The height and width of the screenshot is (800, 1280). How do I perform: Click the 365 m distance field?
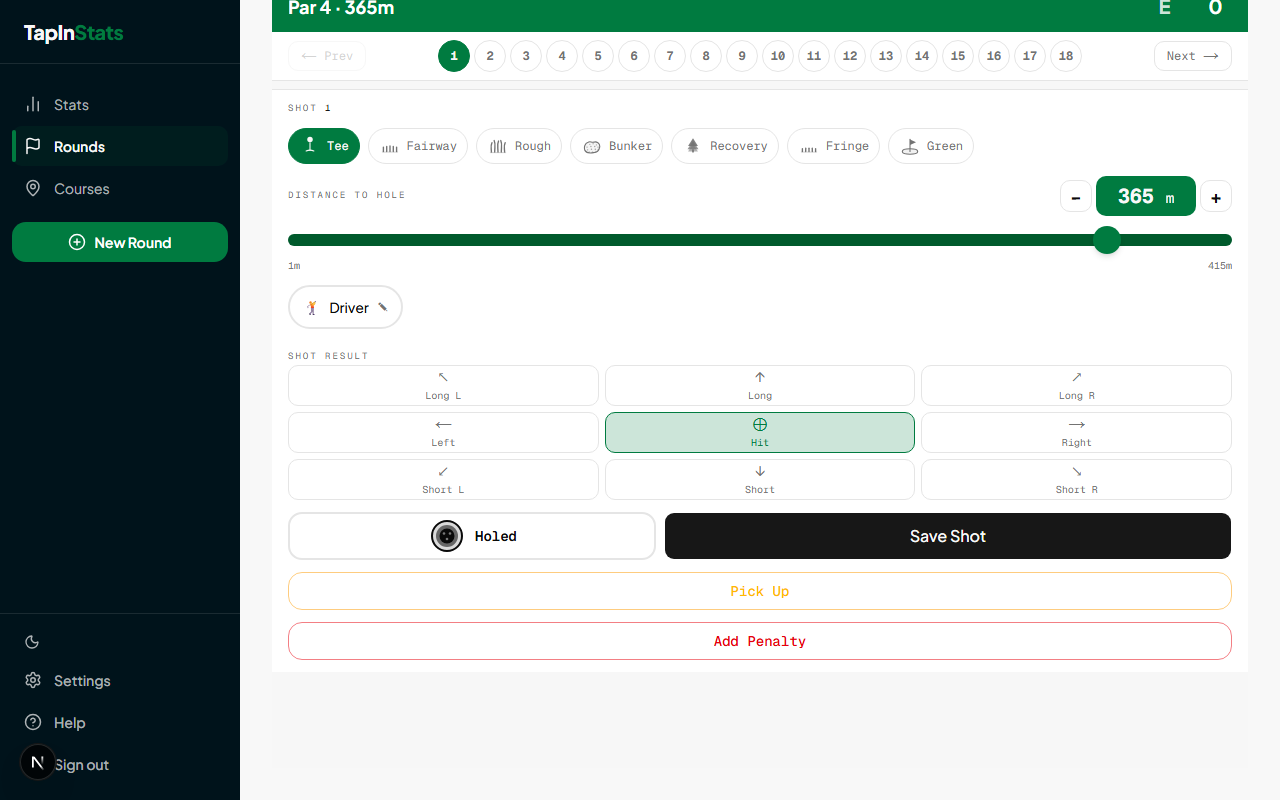1146,196
